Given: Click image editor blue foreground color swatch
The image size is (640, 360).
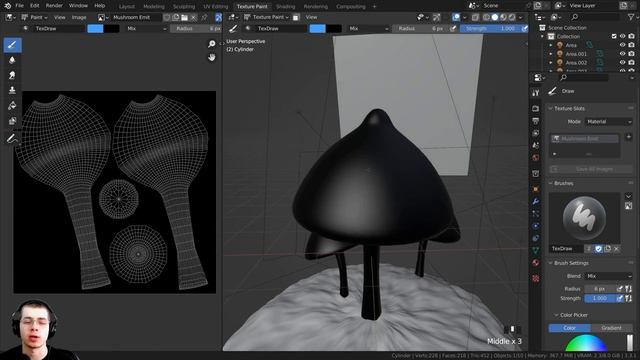Looking at the screenshot, I should coord(96,29).
